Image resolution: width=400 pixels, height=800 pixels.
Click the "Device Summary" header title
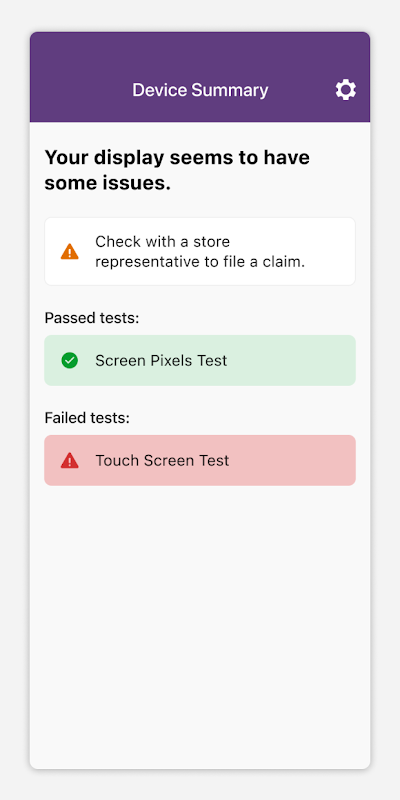200,90
